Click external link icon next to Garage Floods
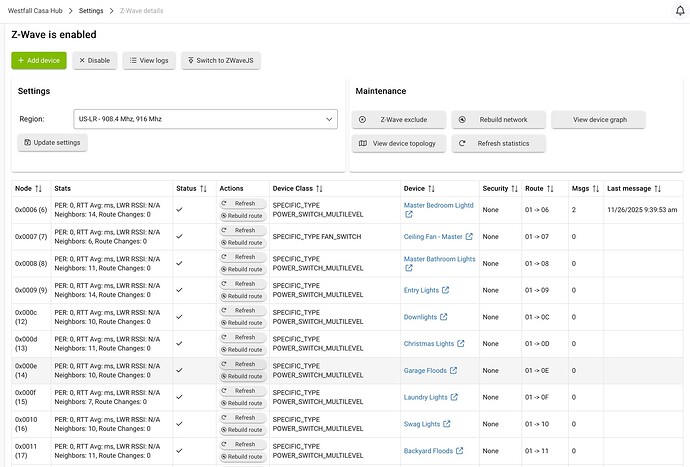 pyautogui.click(x=453, y=371)
